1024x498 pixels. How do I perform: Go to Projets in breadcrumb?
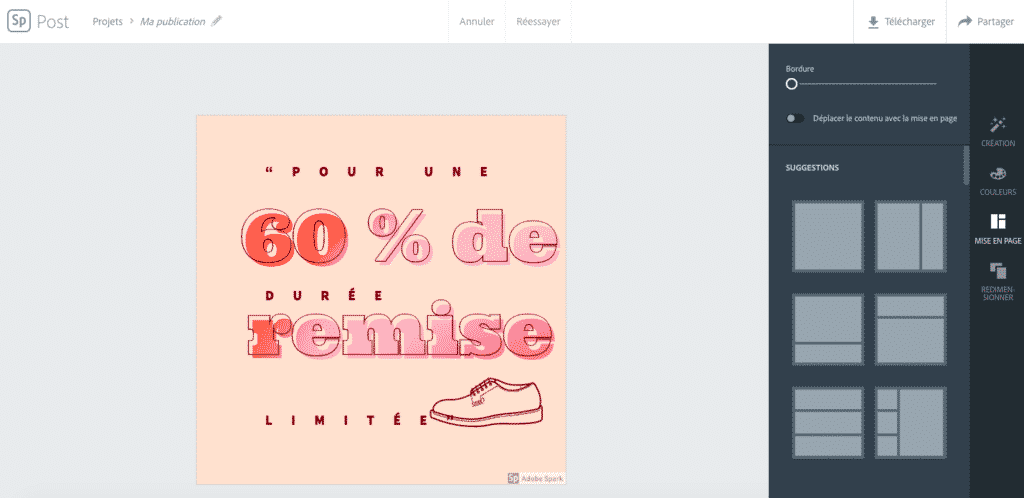107,21
